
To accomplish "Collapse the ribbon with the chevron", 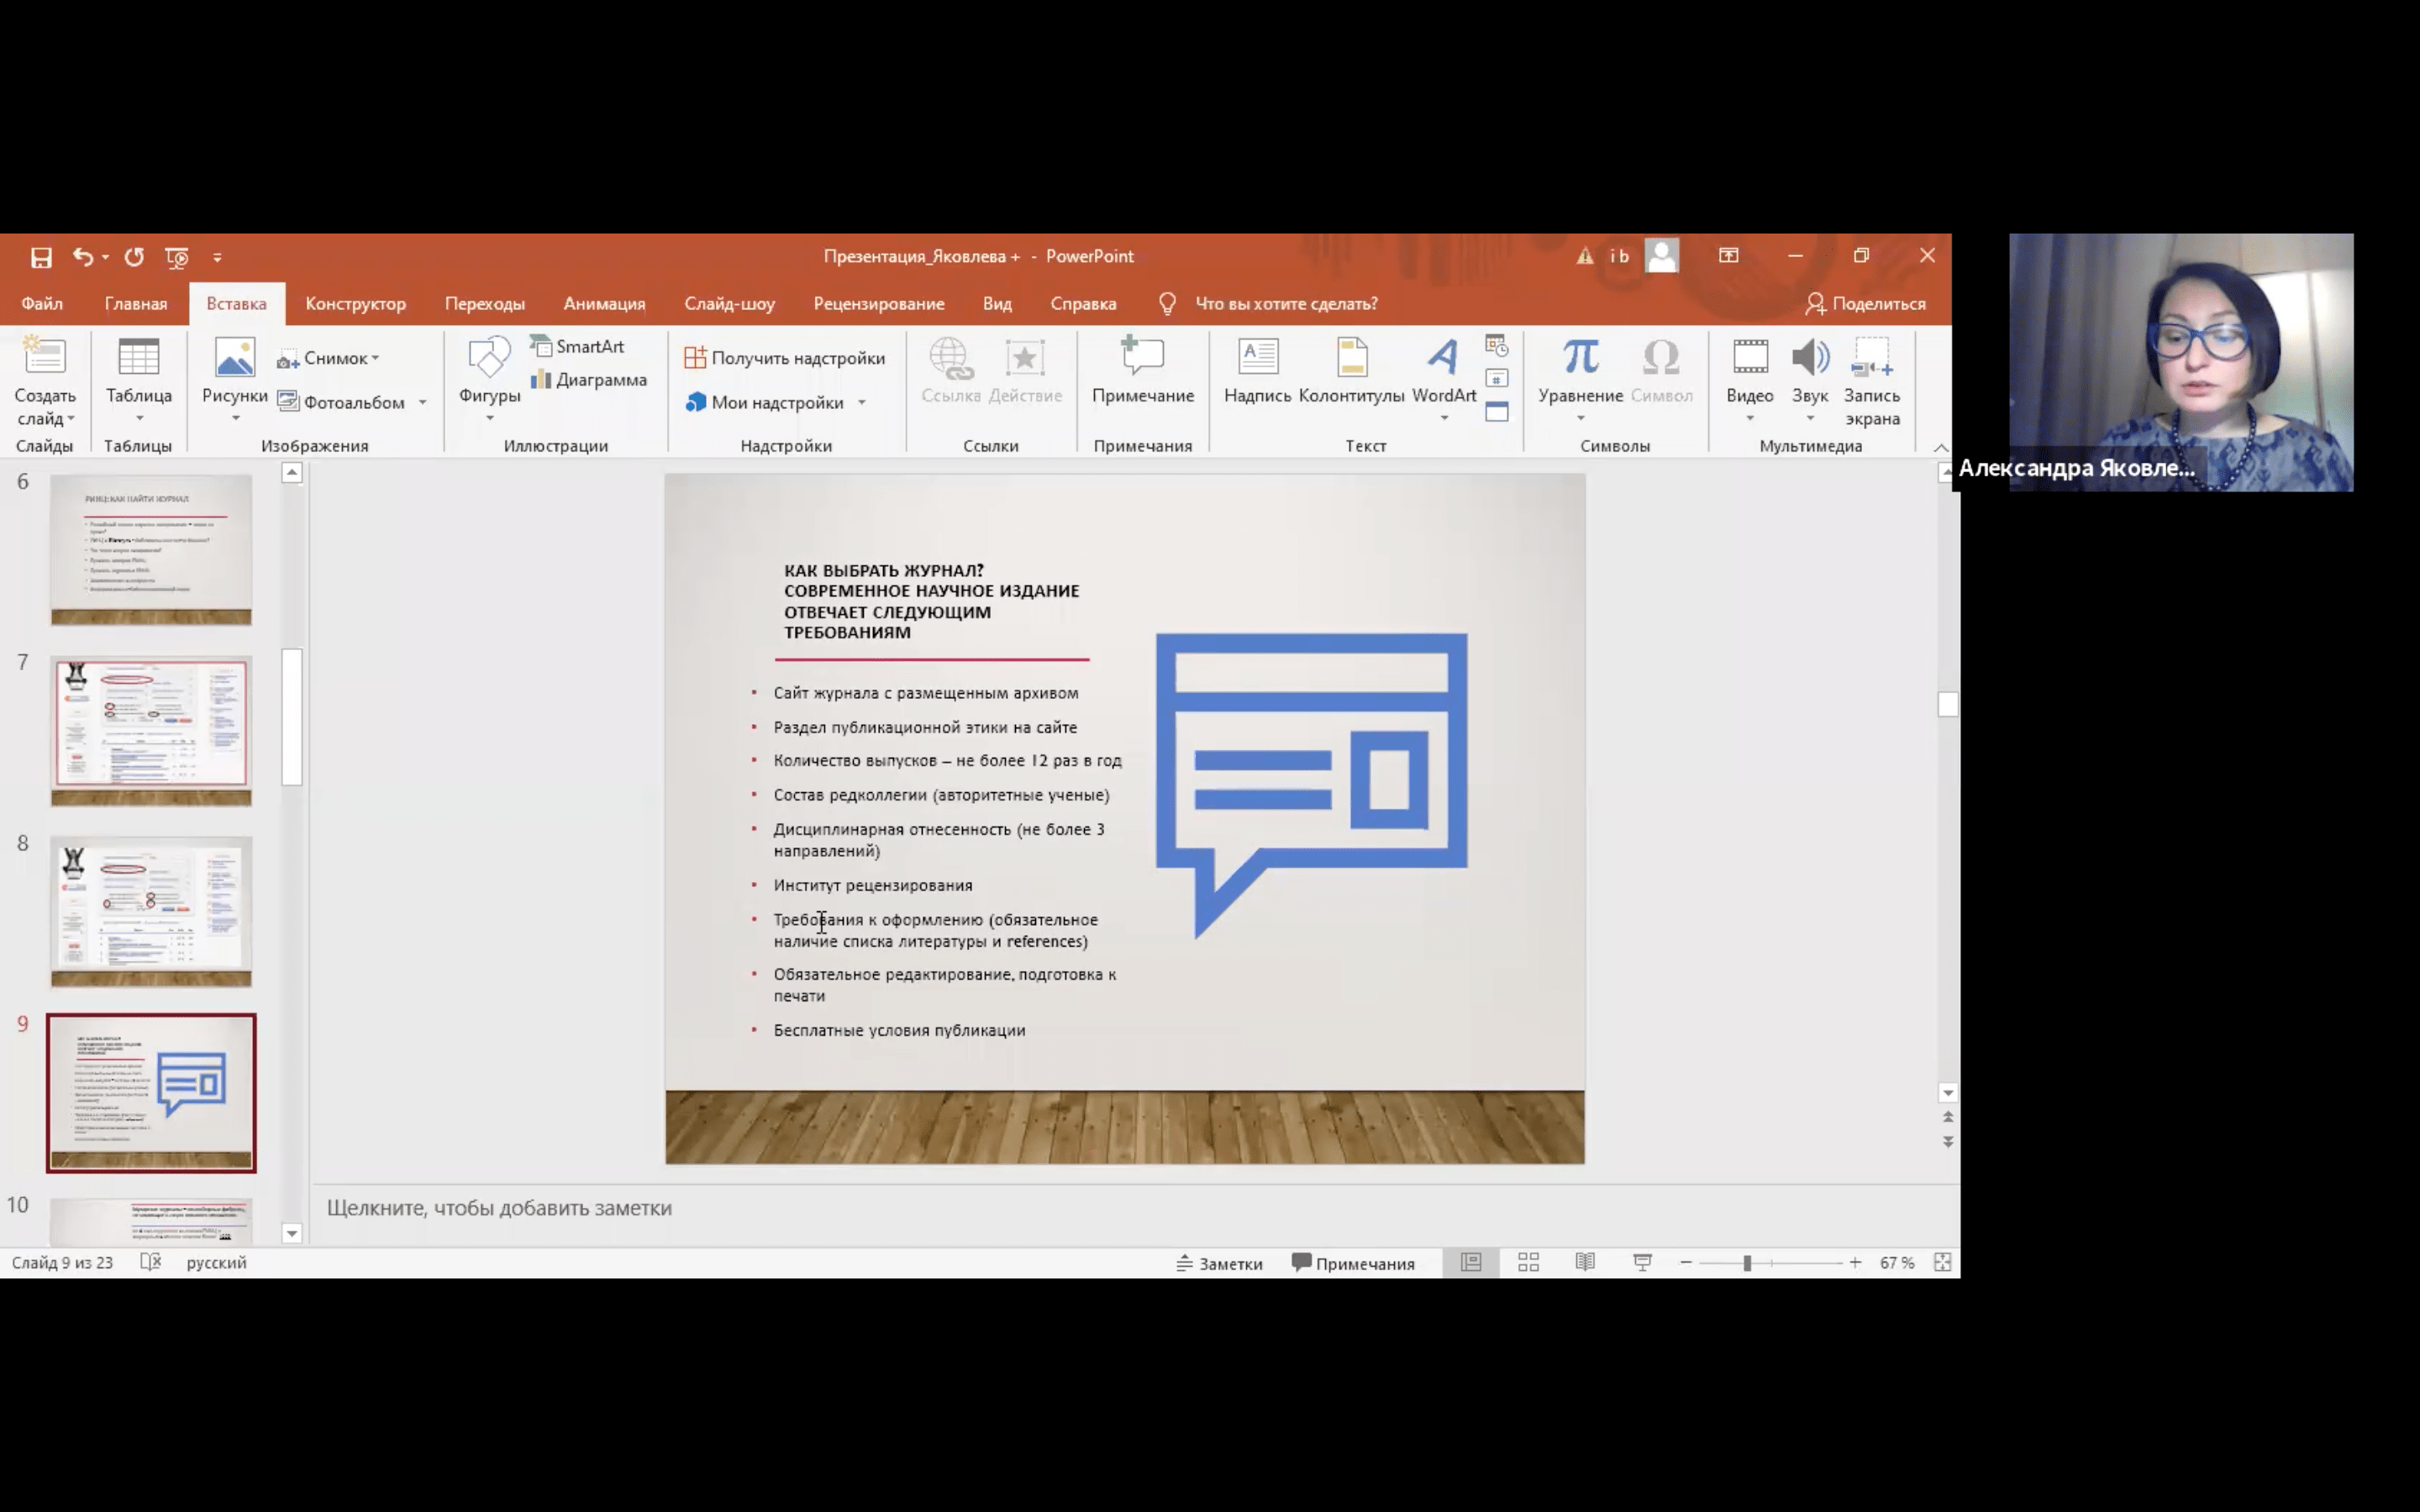I will coord(1940,447).
